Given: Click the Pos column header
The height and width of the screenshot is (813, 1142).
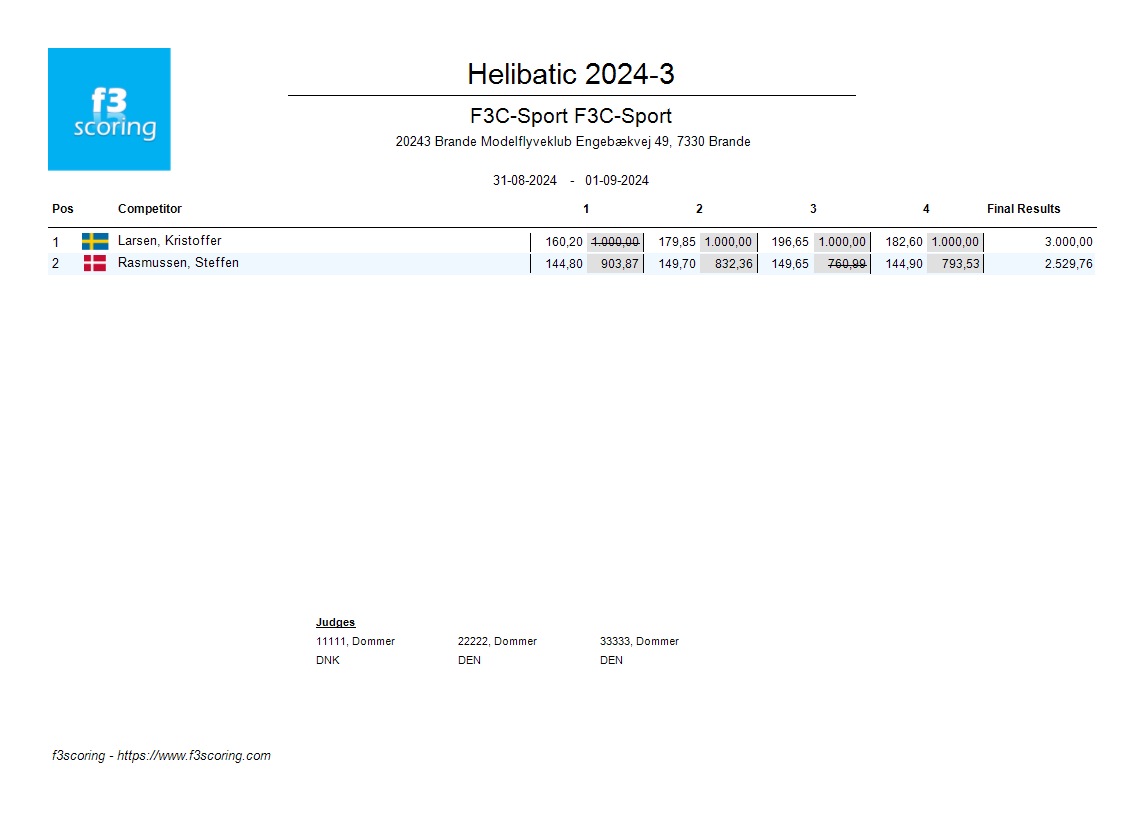Looking at the screenshot, I should (x=63, y=208).
